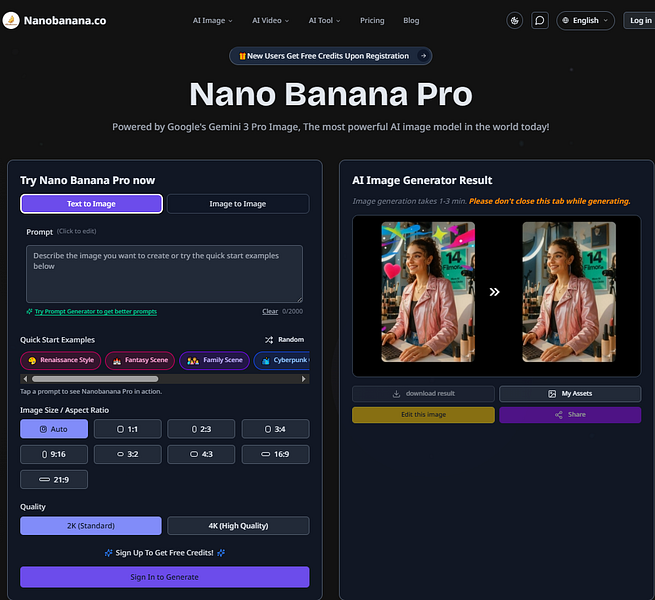Open Try Prompt Generator link
The width and height of the screenshot is (655, 600).
pos(96,311)
